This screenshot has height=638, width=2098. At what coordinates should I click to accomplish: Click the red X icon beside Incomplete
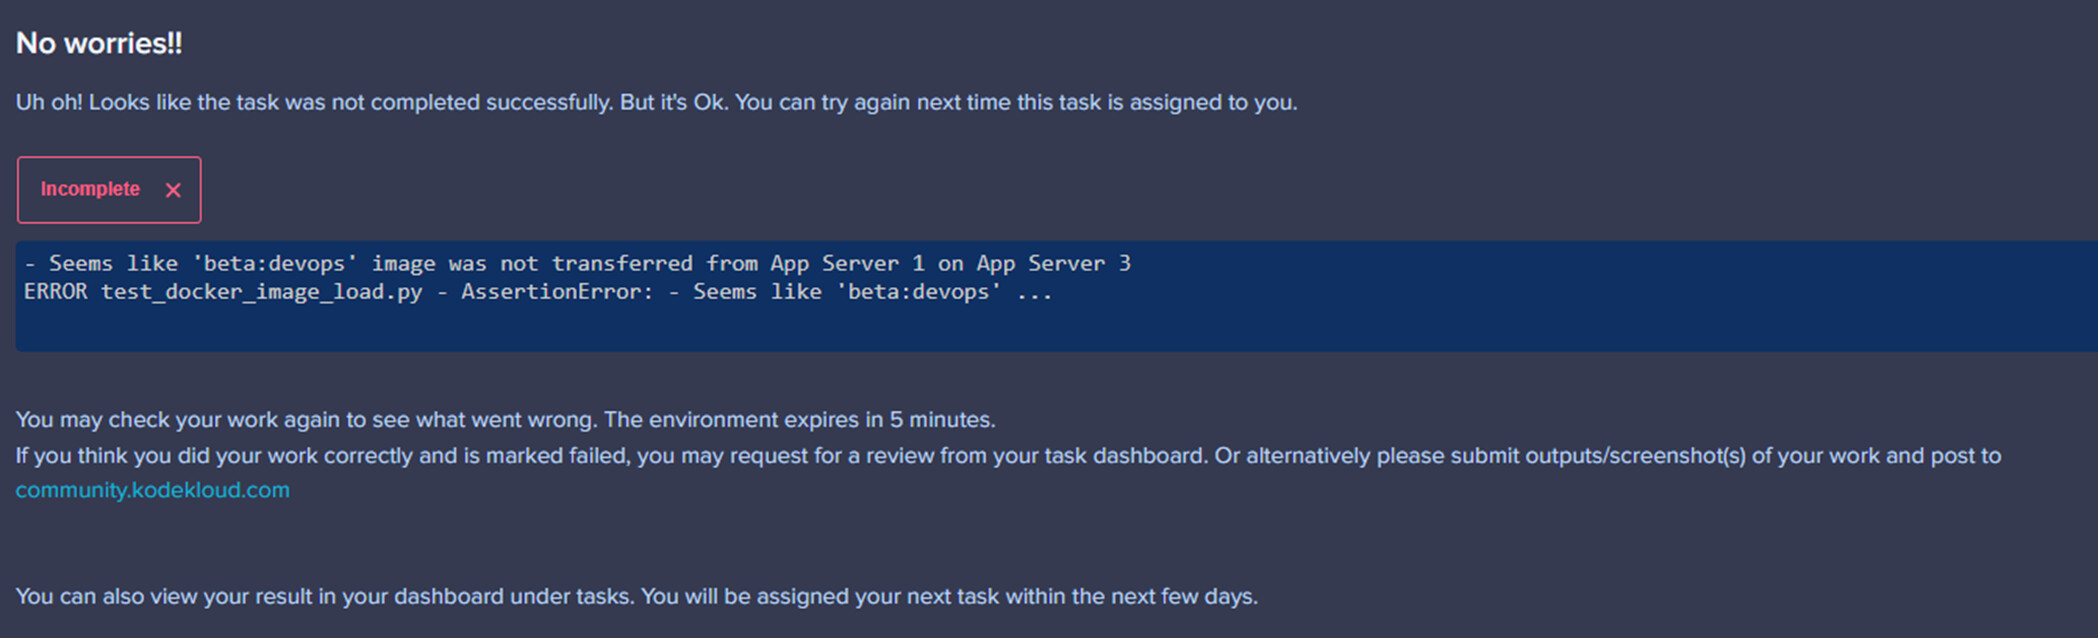(x=173, y=190)
